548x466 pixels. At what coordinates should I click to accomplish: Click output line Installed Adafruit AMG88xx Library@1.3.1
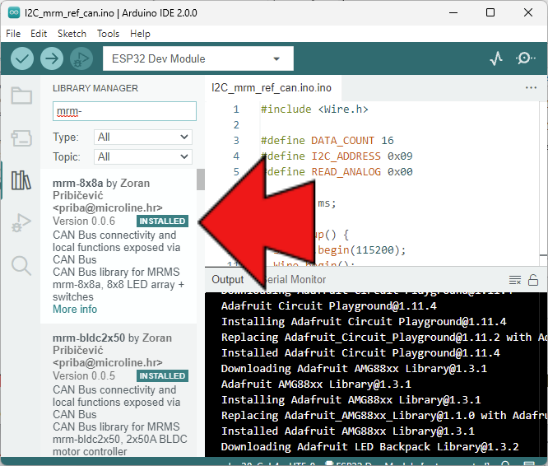348,431
